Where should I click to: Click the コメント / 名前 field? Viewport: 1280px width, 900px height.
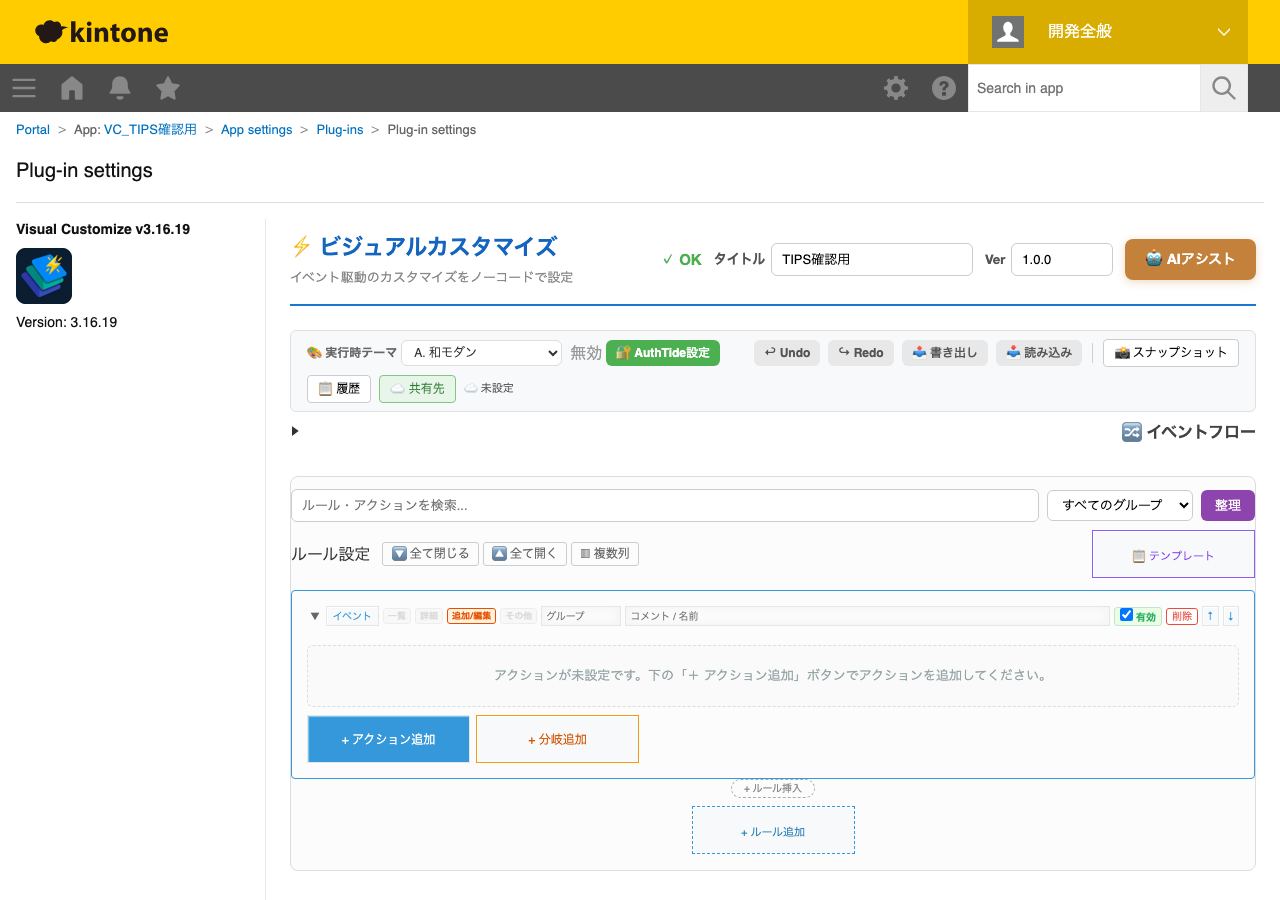[868, 616]
